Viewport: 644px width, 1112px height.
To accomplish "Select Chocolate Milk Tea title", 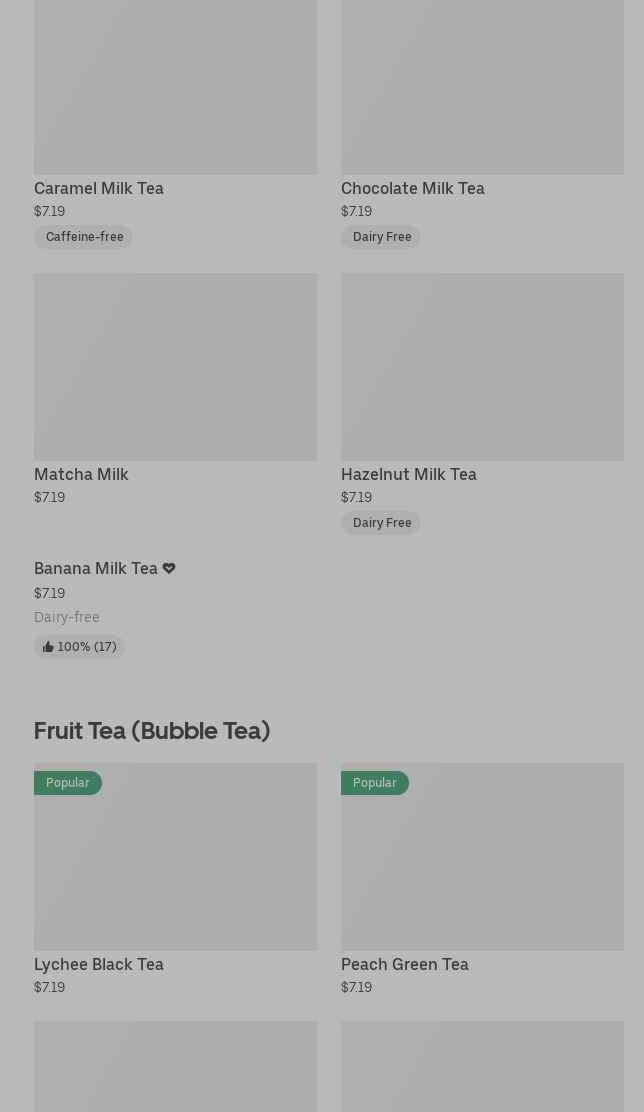I will 412,188.
